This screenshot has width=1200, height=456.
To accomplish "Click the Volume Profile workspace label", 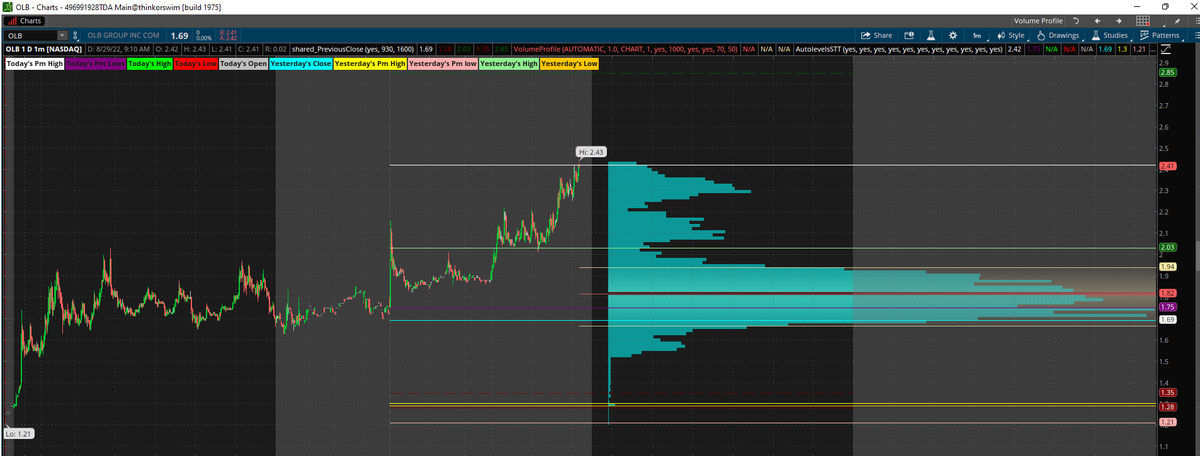I will point(1039,21).
